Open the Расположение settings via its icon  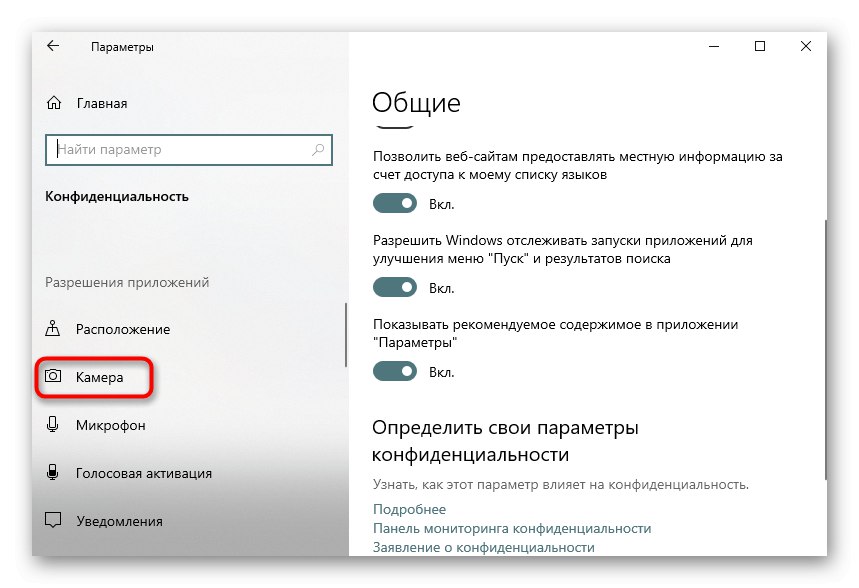click(x=54, y=328)
